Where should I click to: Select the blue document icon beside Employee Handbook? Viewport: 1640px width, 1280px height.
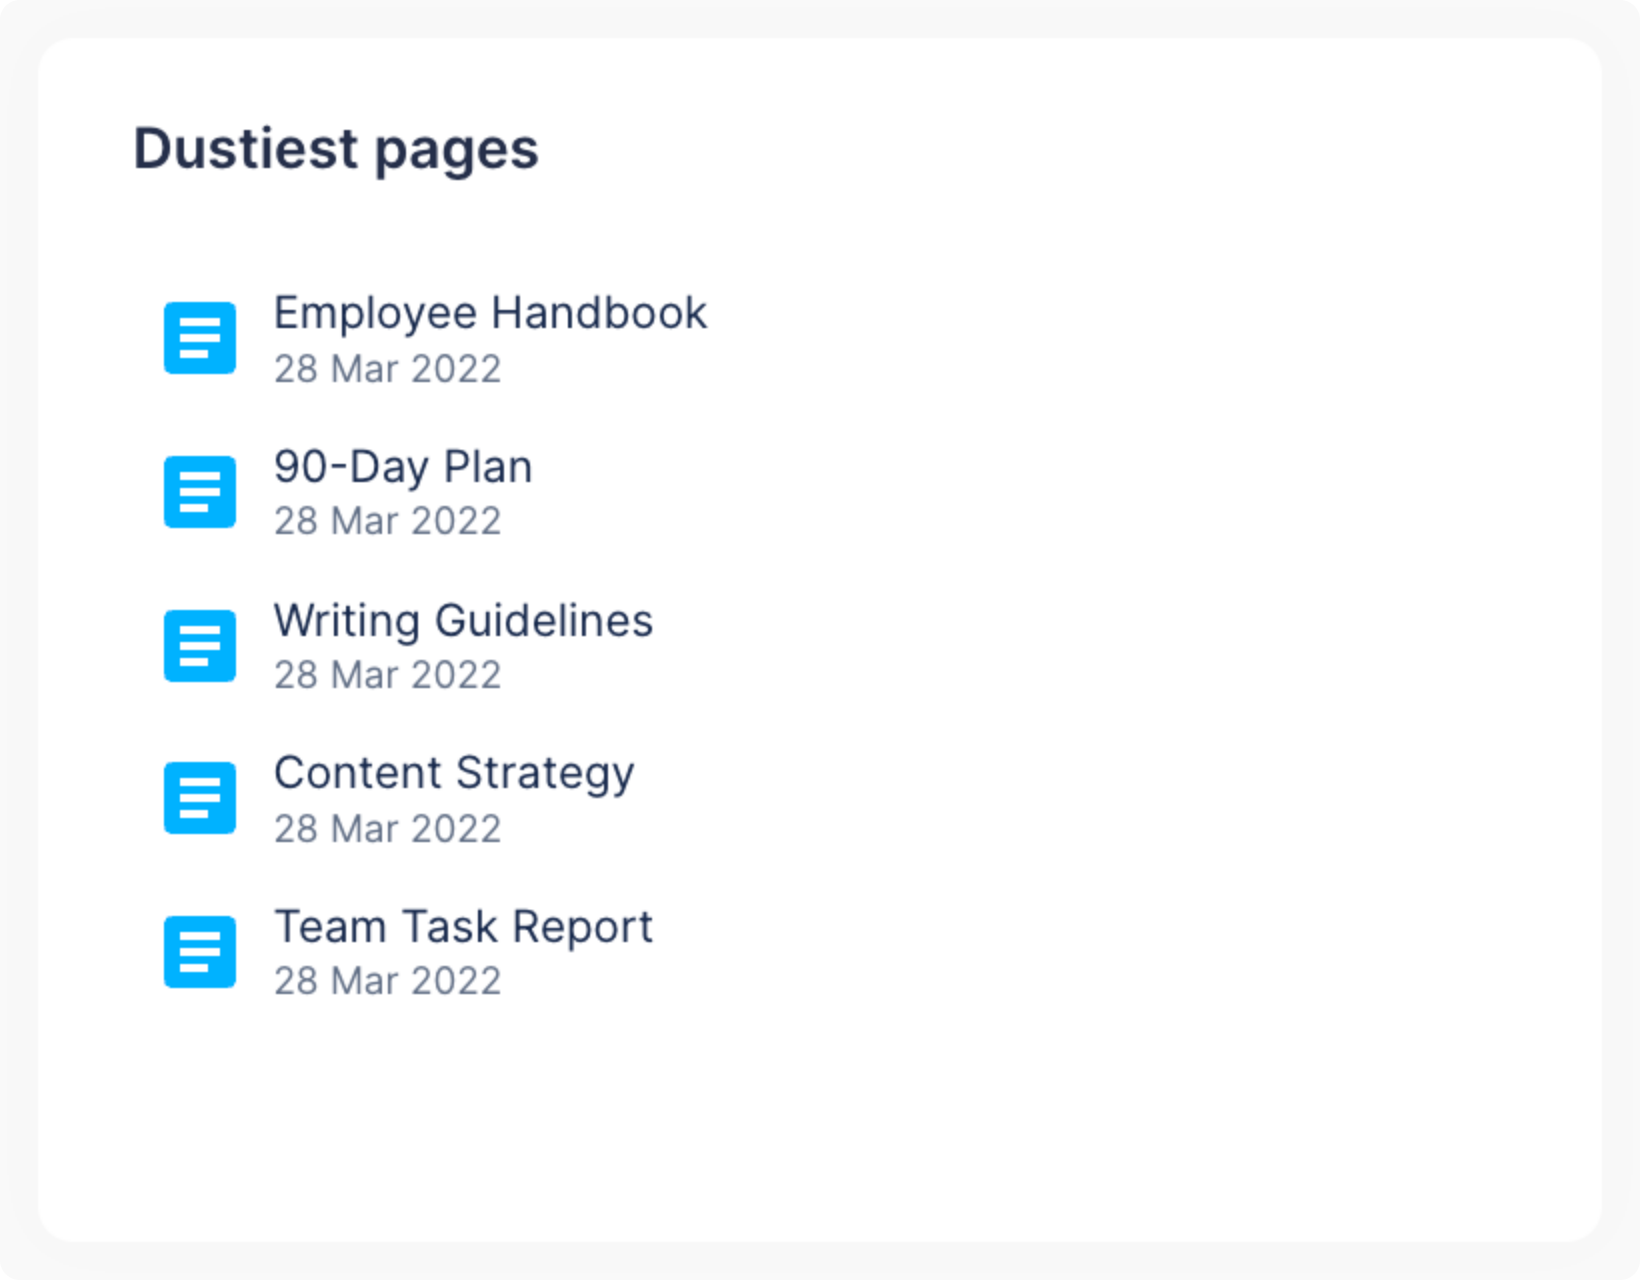pos(199,338)
